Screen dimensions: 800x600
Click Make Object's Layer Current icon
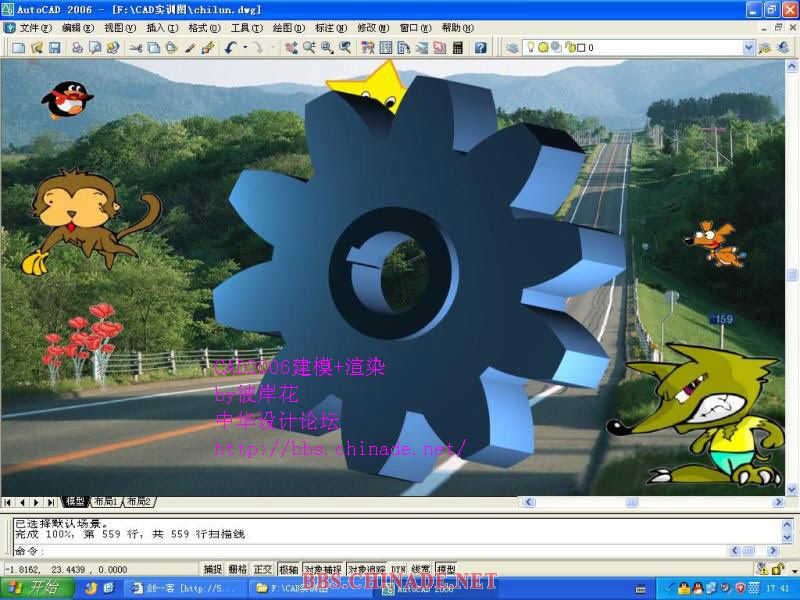coord(765,47)
